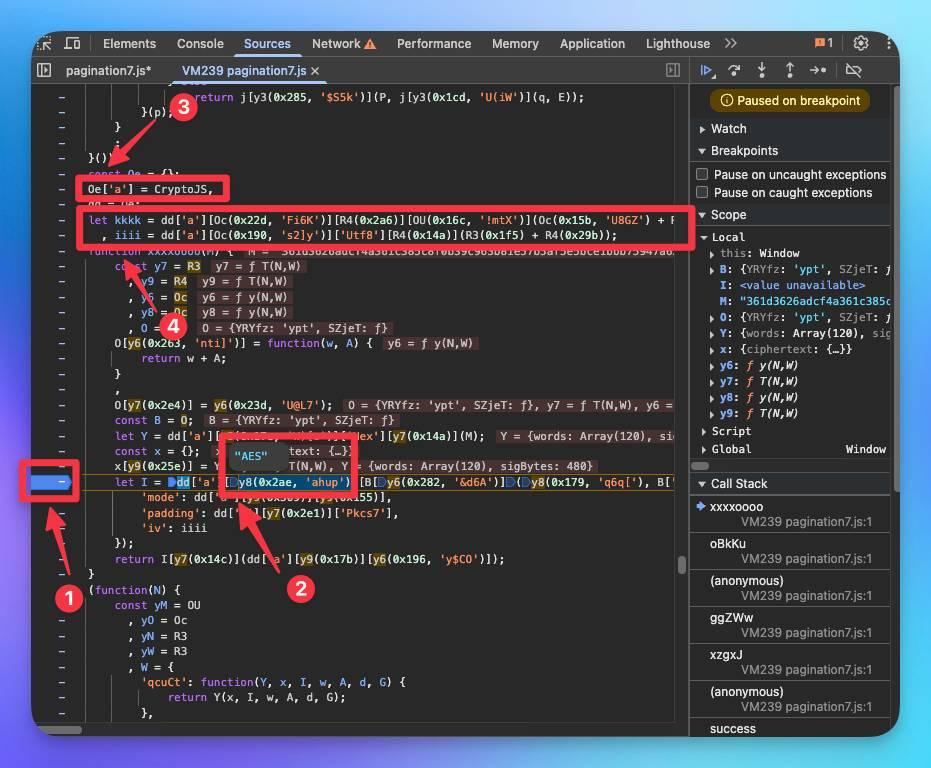Expand y7 function in scope
The image size is (931, 768).
point(712,382)
